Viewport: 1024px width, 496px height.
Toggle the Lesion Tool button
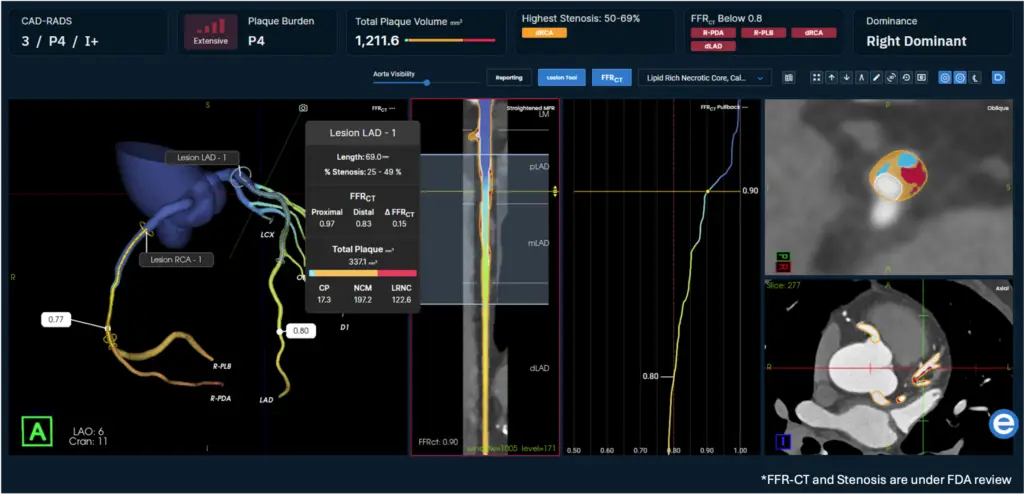coord(562,78)
